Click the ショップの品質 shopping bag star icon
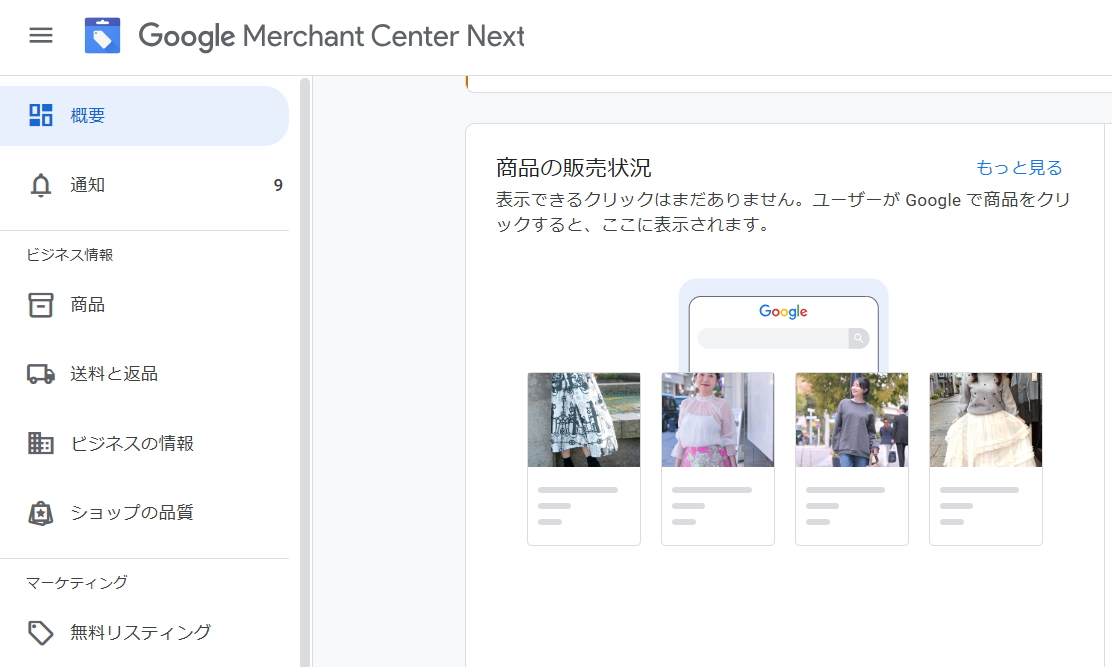 tap(41, 513)
